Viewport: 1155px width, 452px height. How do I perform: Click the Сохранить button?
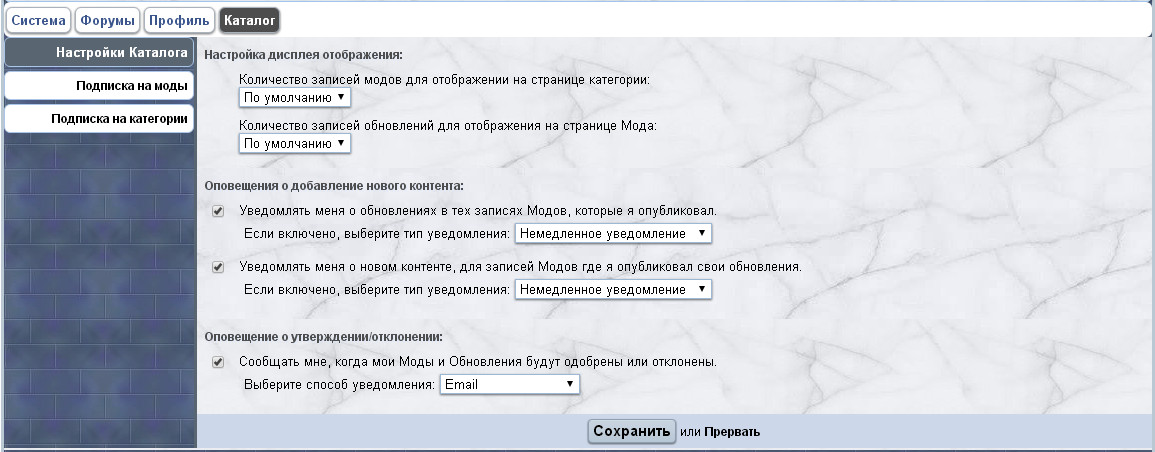click(631, 431)
